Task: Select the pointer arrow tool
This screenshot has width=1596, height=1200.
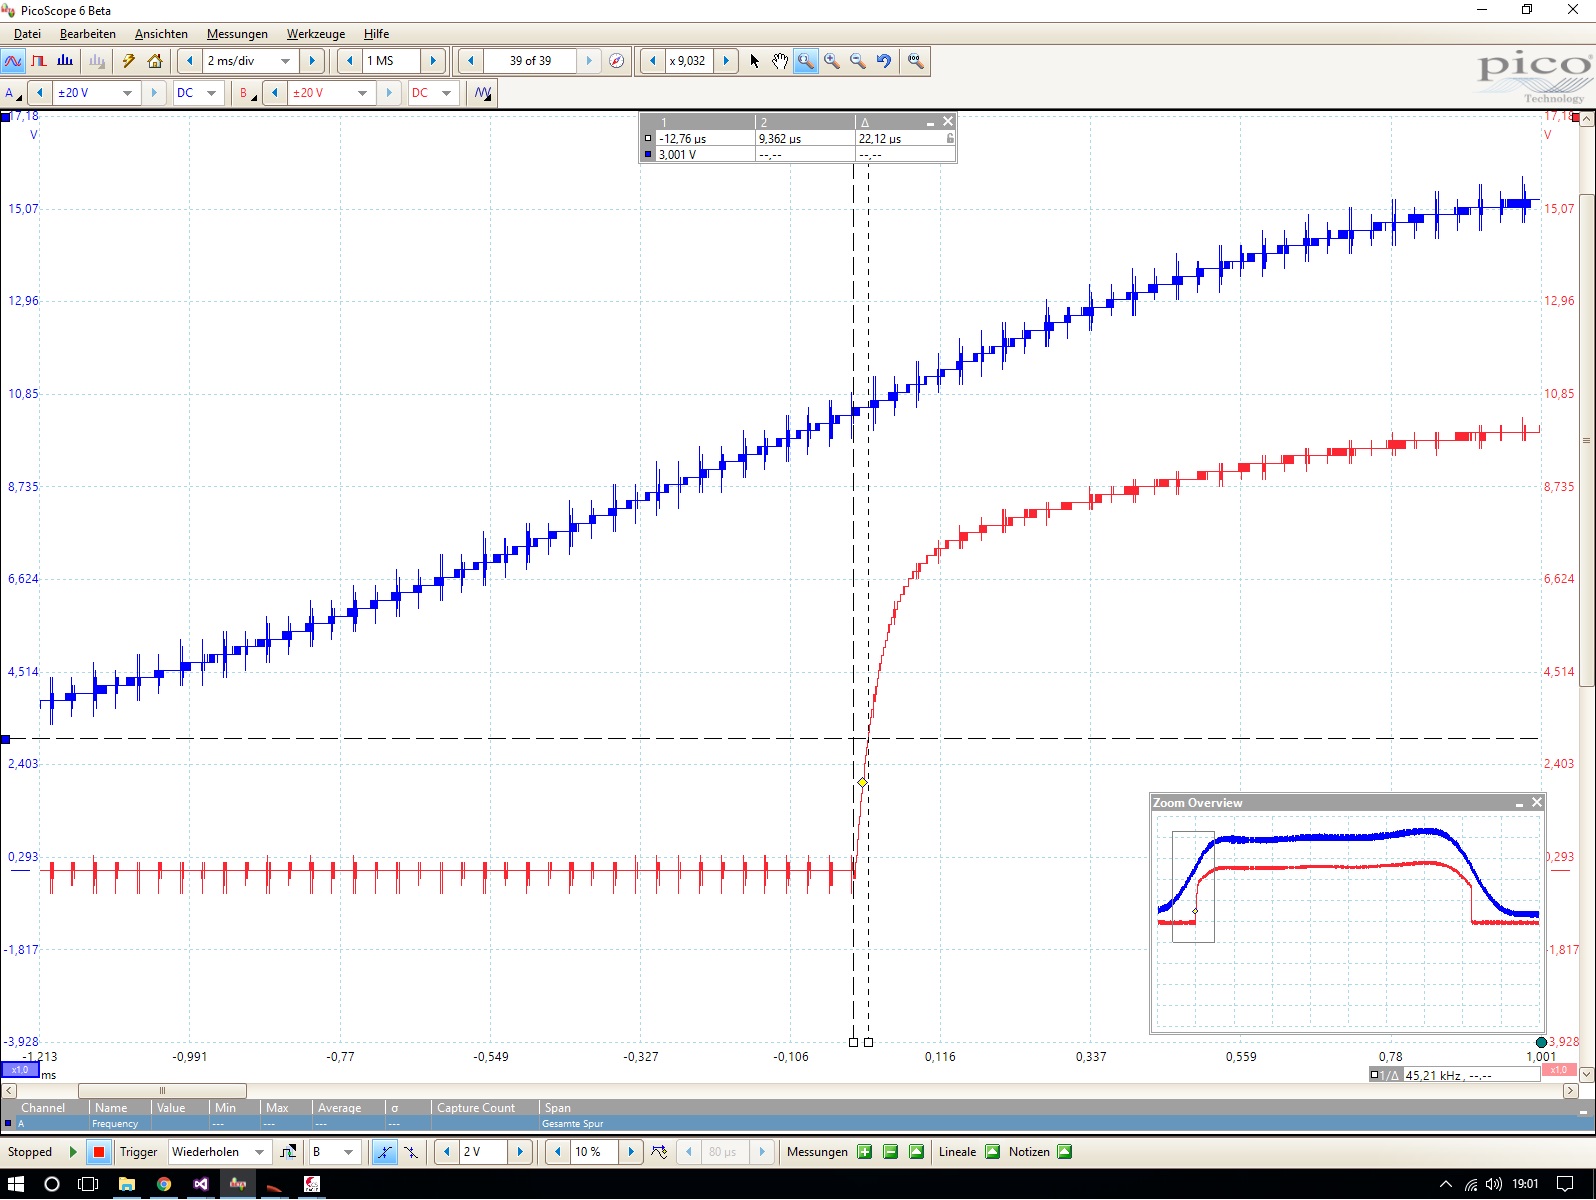Action: click(755, 61)
